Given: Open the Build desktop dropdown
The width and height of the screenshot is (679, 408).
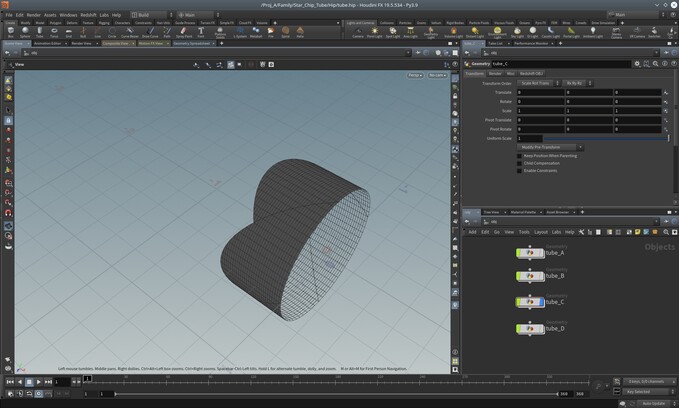Looking at the screenshot, I should pyautogui.click(x=152, y=15).
